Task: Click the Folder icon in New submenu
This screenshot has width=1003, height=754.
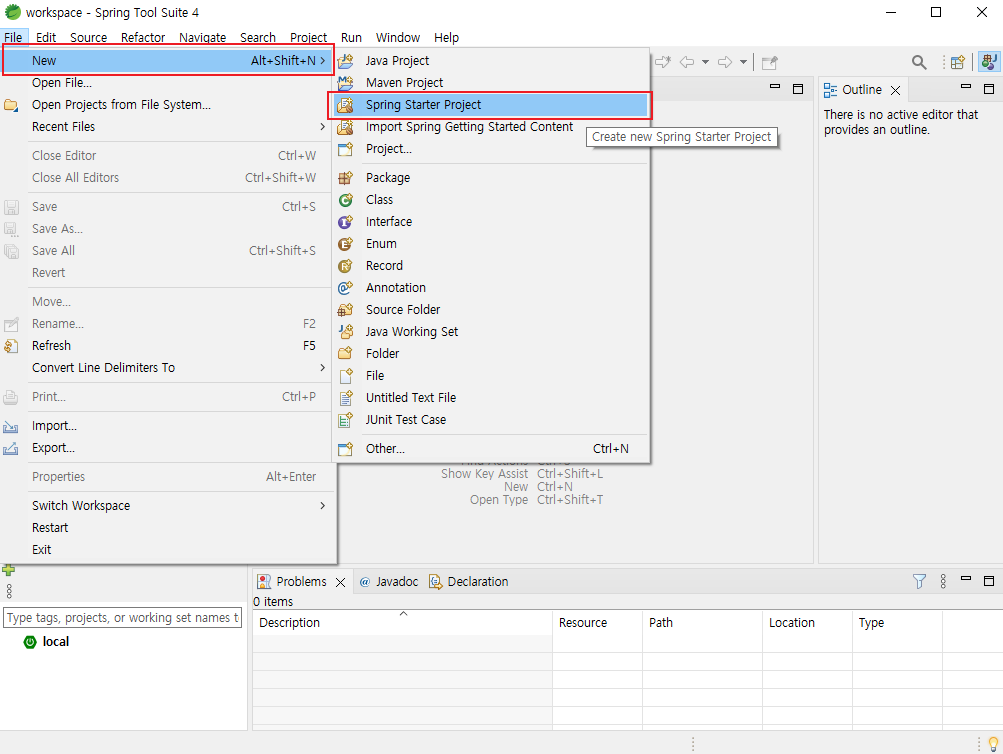Action: pos(345,354)
